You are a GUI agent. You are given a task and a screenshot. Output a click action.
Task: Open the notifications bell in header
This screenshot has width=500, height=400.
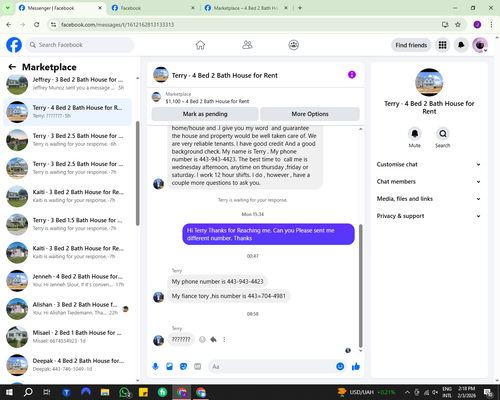[461, 45]
